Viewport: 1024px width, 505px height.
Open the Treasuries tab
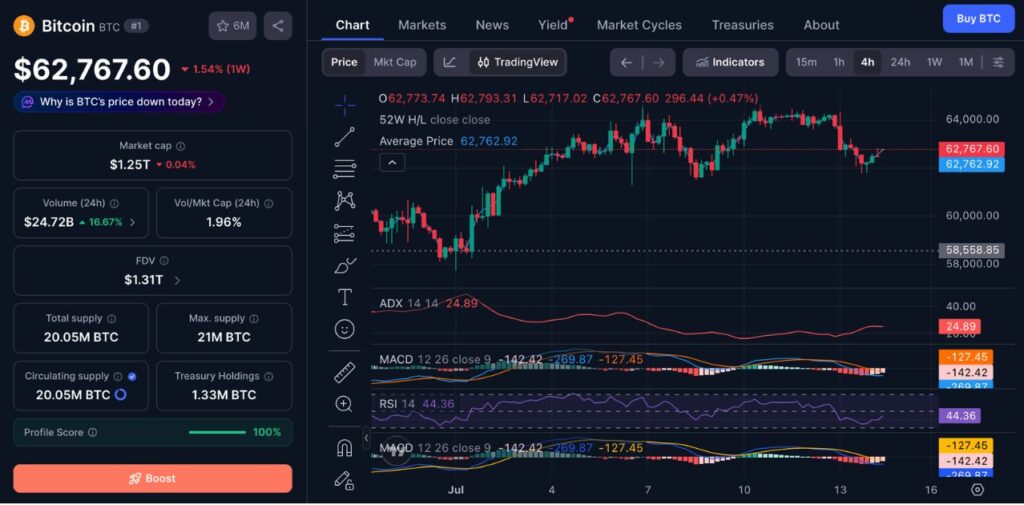[743, 25]
